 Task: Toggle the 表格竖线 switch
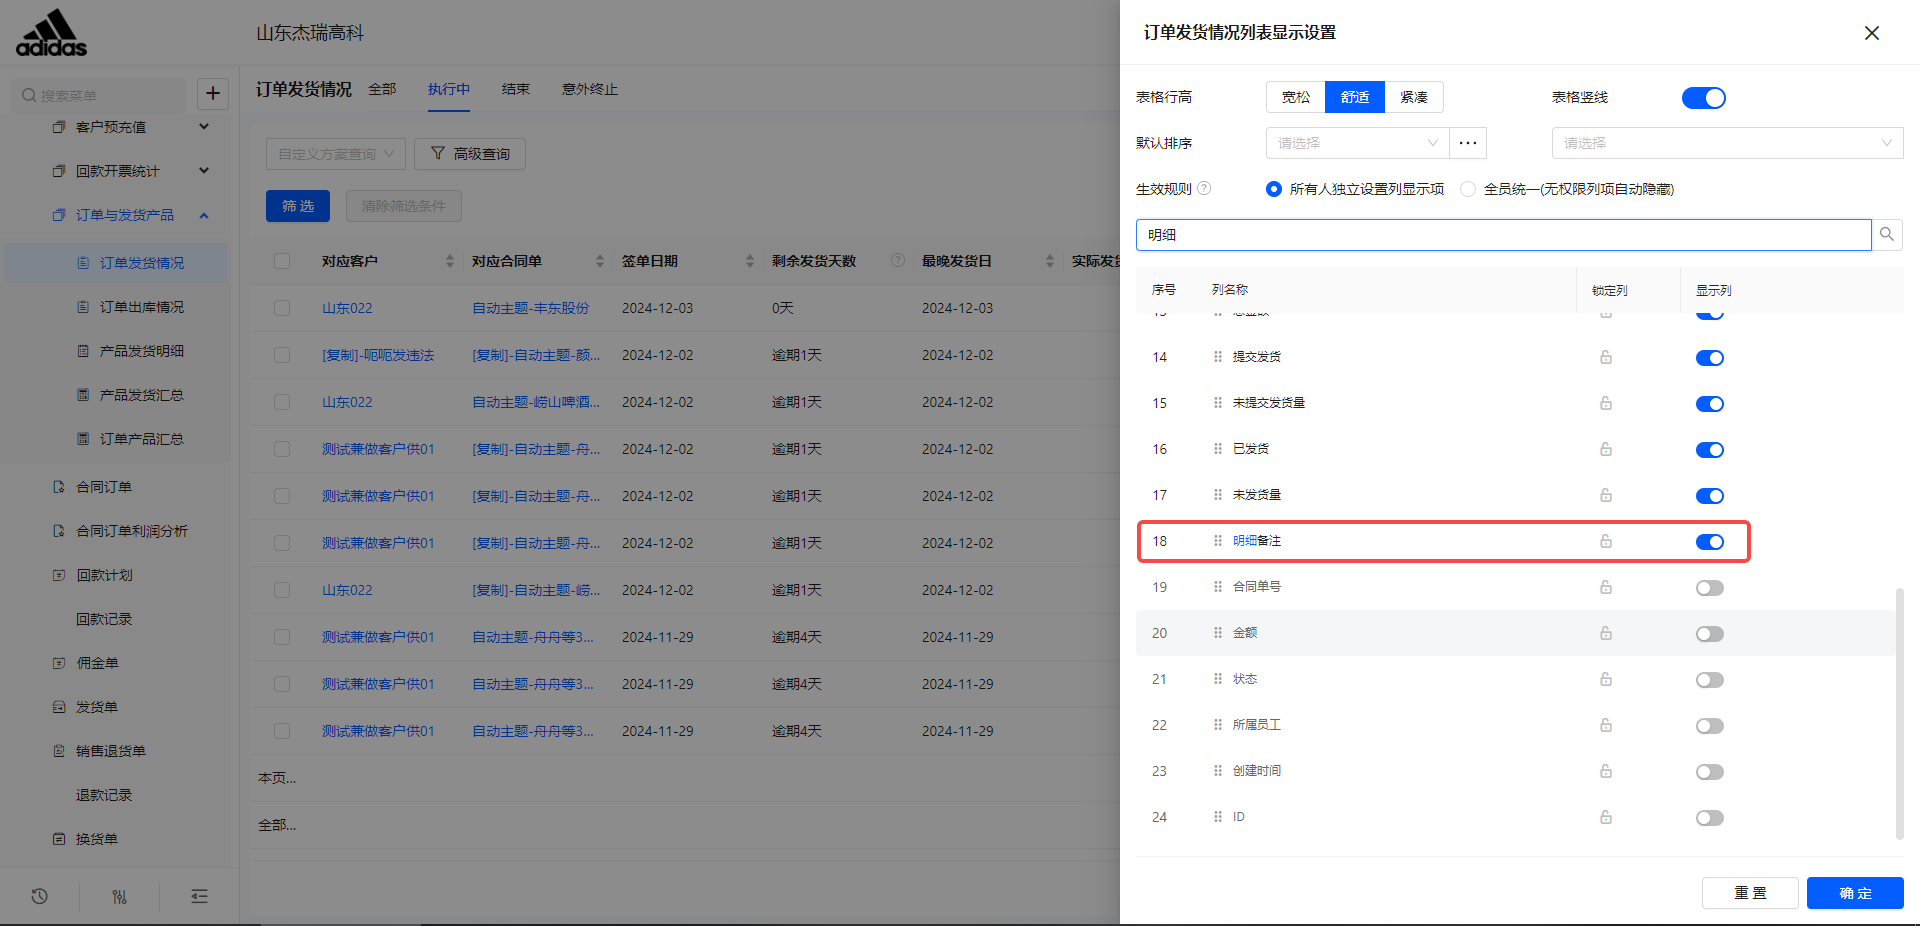tap(1704, 98)
